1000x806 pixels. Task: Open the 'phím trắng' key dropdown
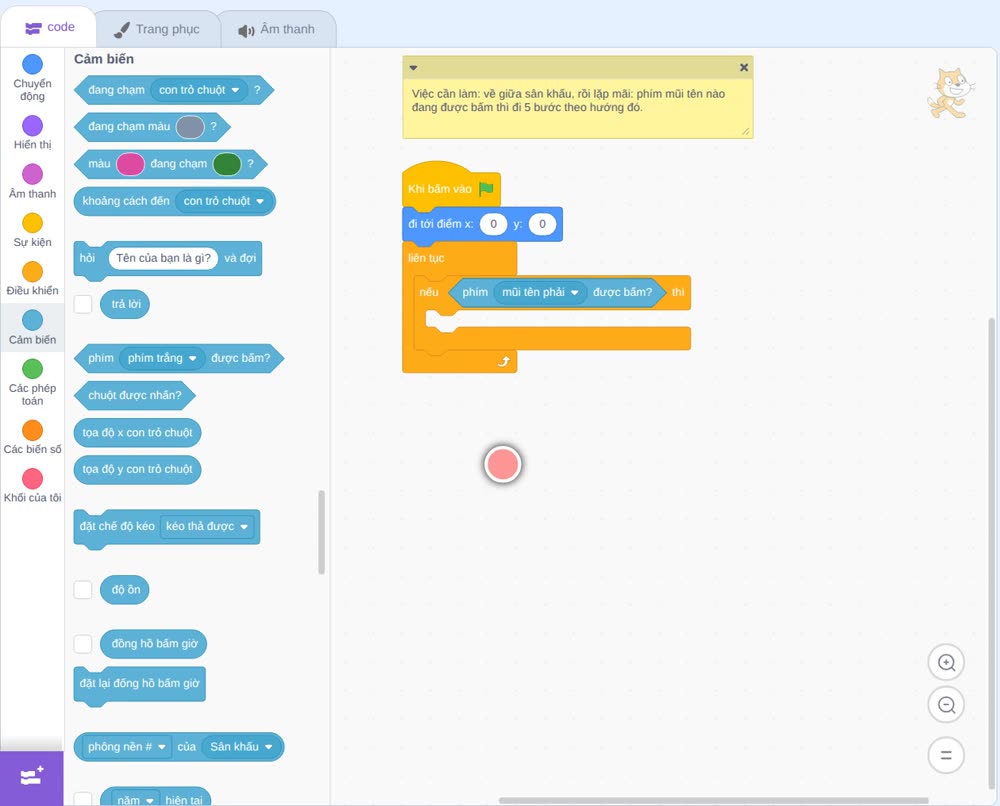pyautogui.click(x=162, y=358)
